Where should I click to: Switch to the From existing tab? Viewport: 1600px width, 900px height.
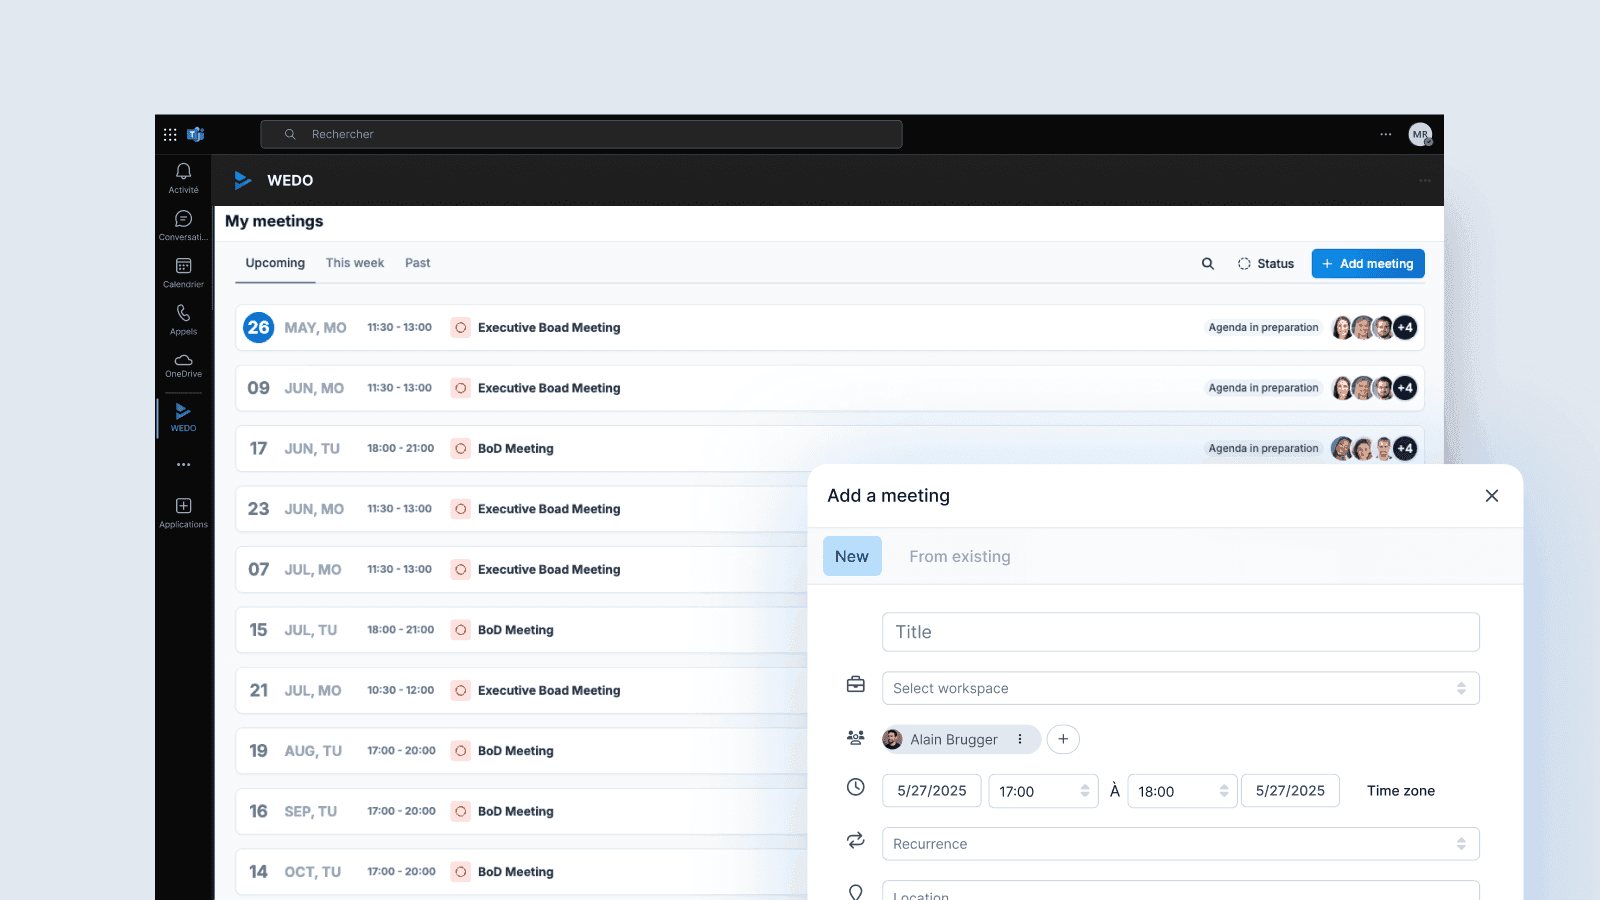pyautogui.click(x=959, y=556)
